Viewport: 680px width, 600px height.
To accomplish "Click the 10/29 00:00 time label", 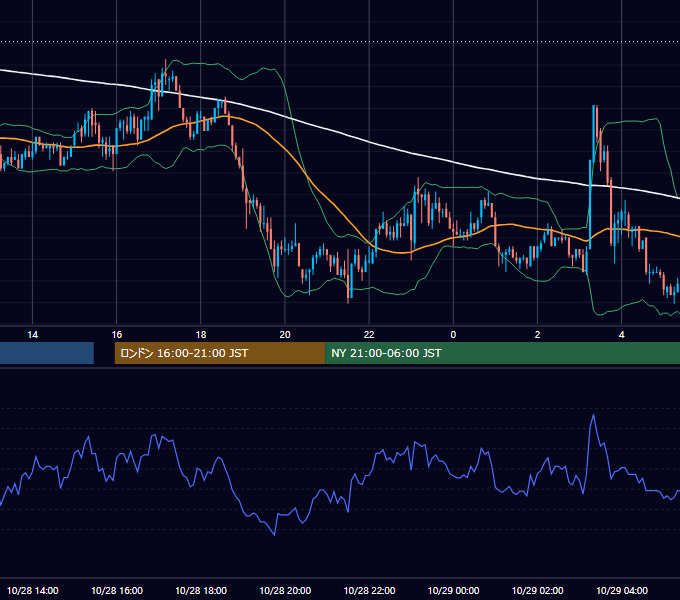I will 453,590.
